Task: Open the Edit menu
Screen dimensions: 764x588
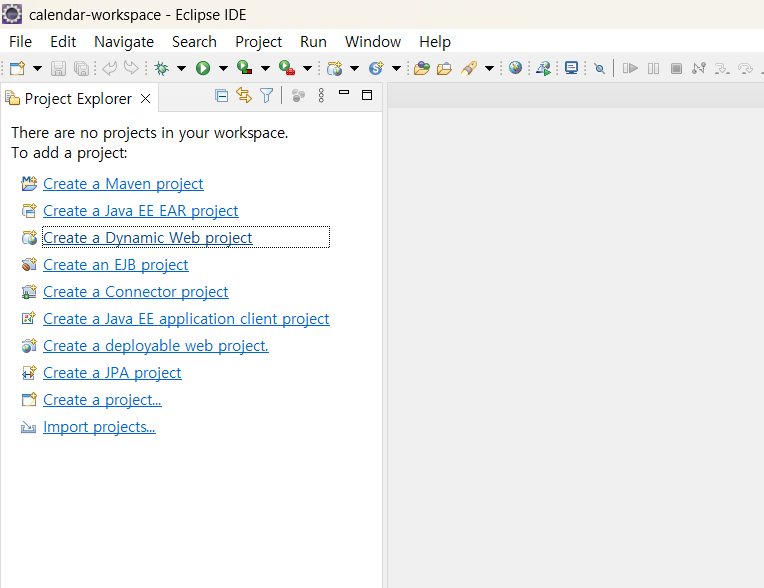Action: tap(63, 42)
